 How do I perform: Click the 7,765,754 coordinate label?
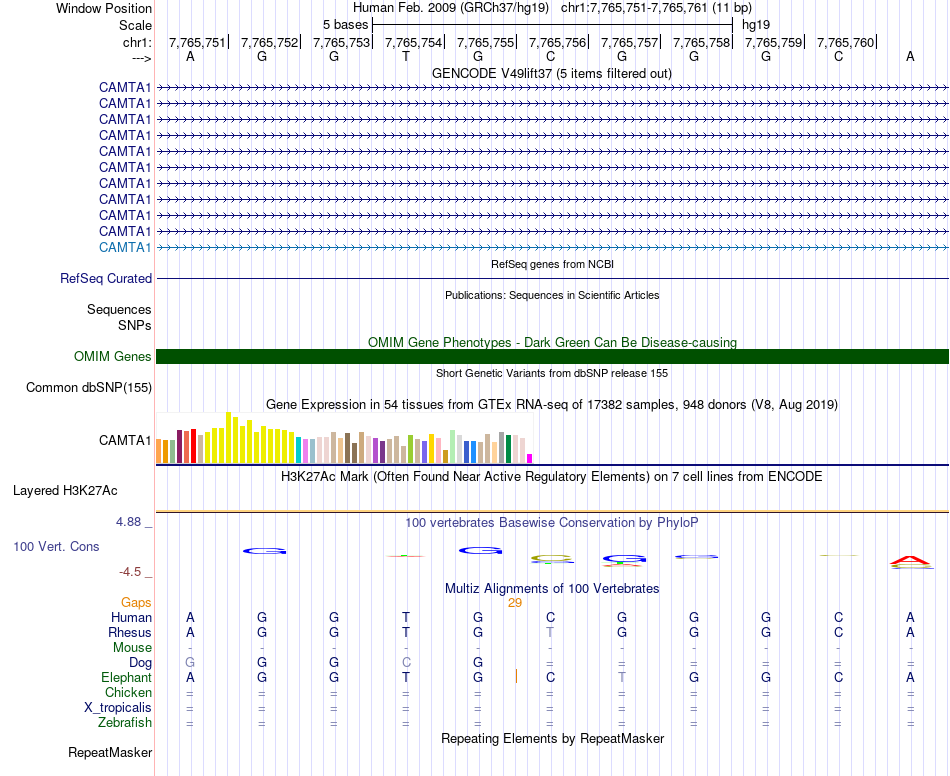[413, 42]
